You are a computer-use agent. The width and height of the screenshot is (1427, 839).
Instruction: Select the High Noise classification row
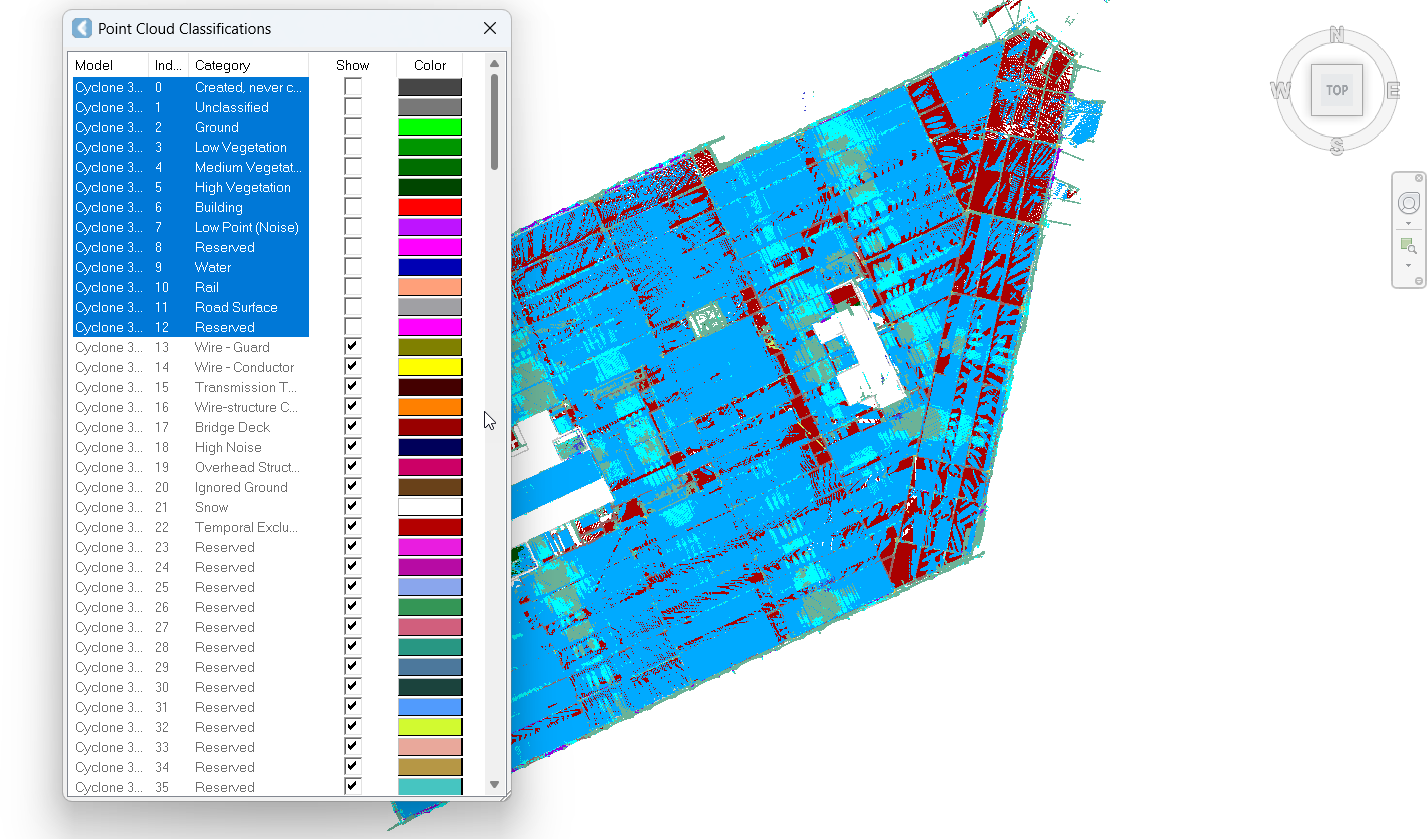click(x=228, y=447)
